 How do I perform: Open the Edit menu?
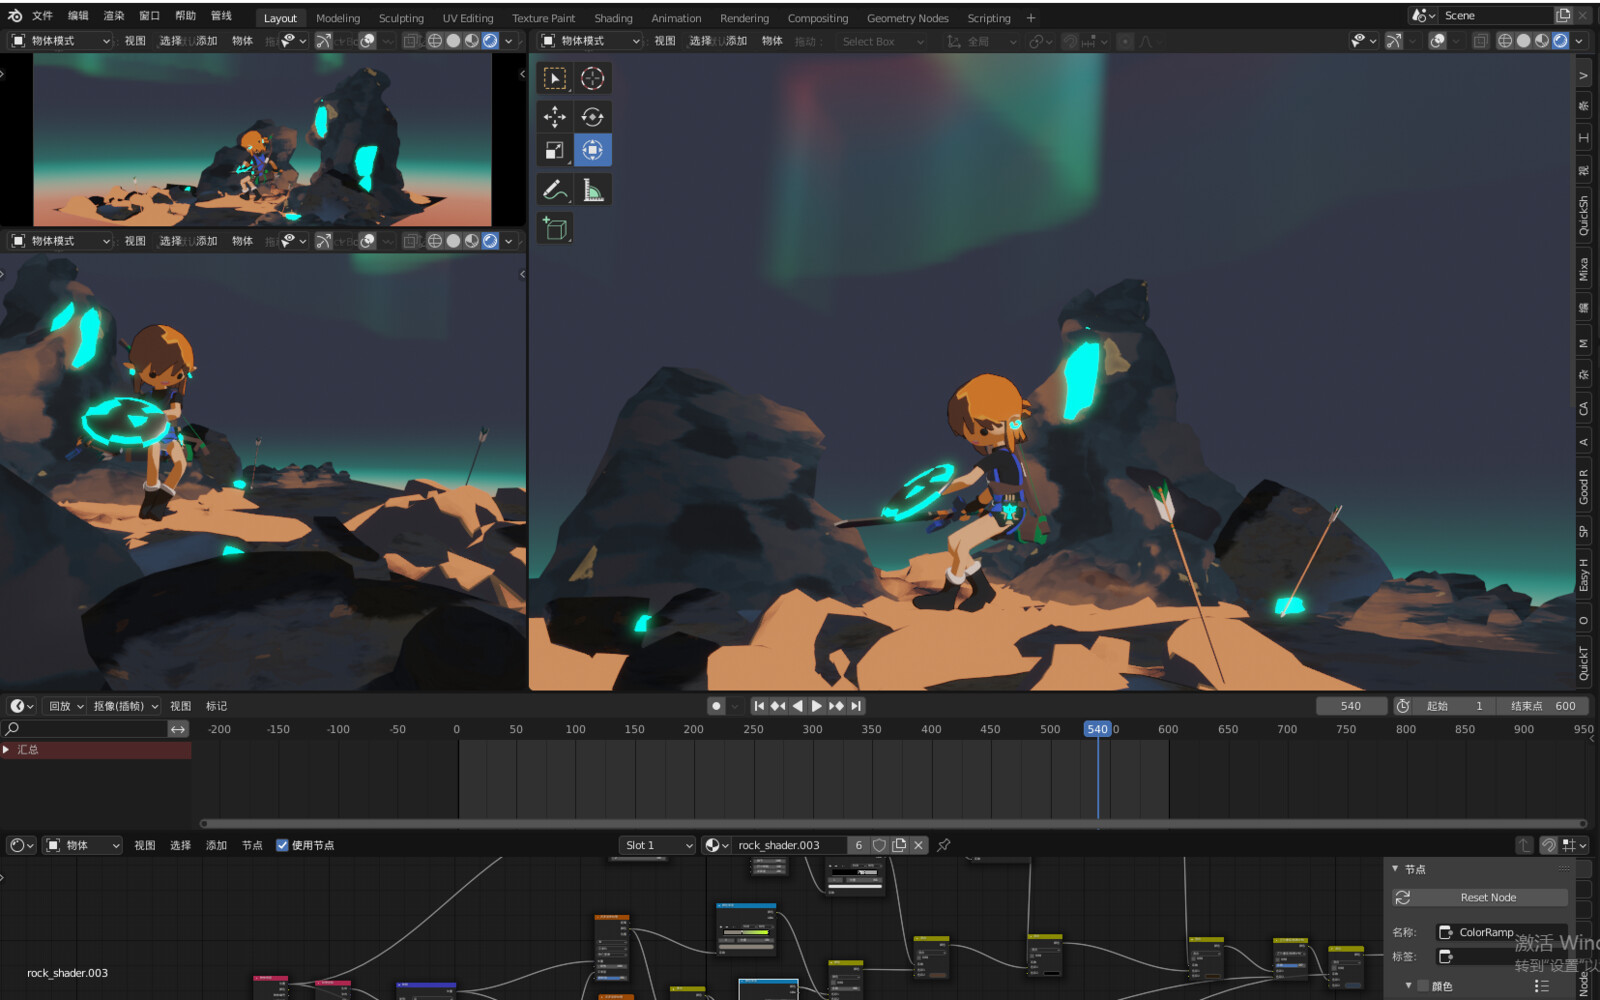coord(78,16)
